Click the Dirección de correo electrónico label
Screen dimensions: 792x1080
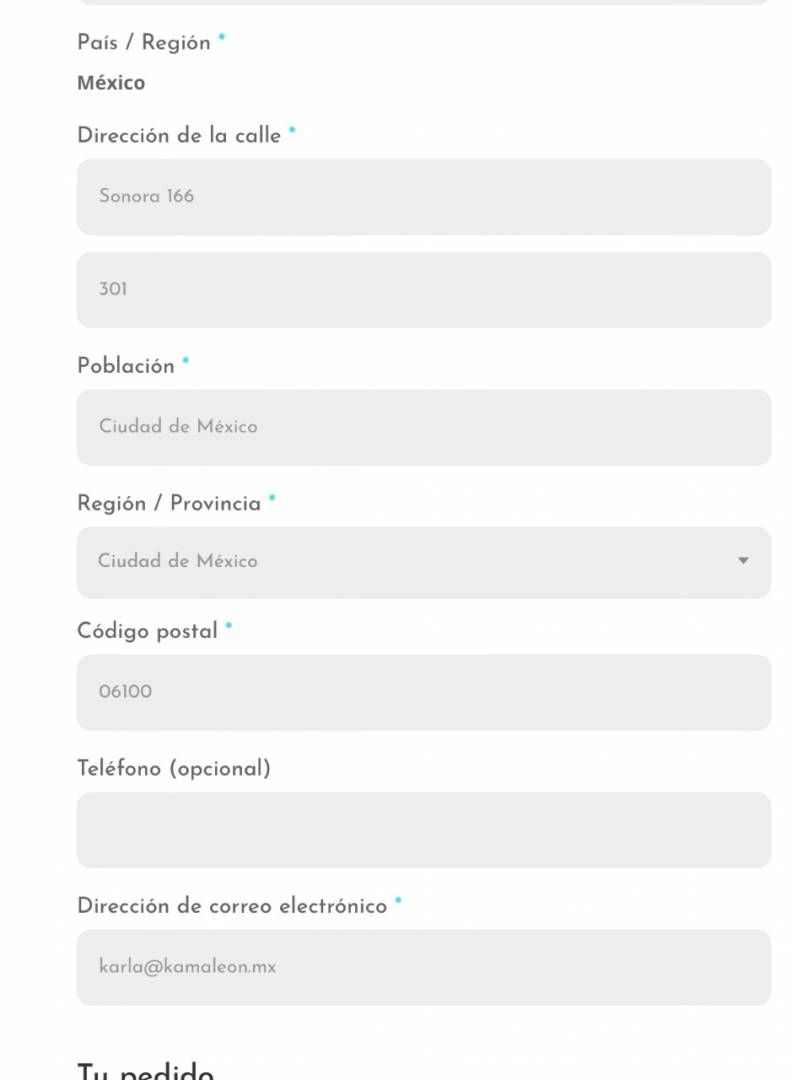(232, 906)
